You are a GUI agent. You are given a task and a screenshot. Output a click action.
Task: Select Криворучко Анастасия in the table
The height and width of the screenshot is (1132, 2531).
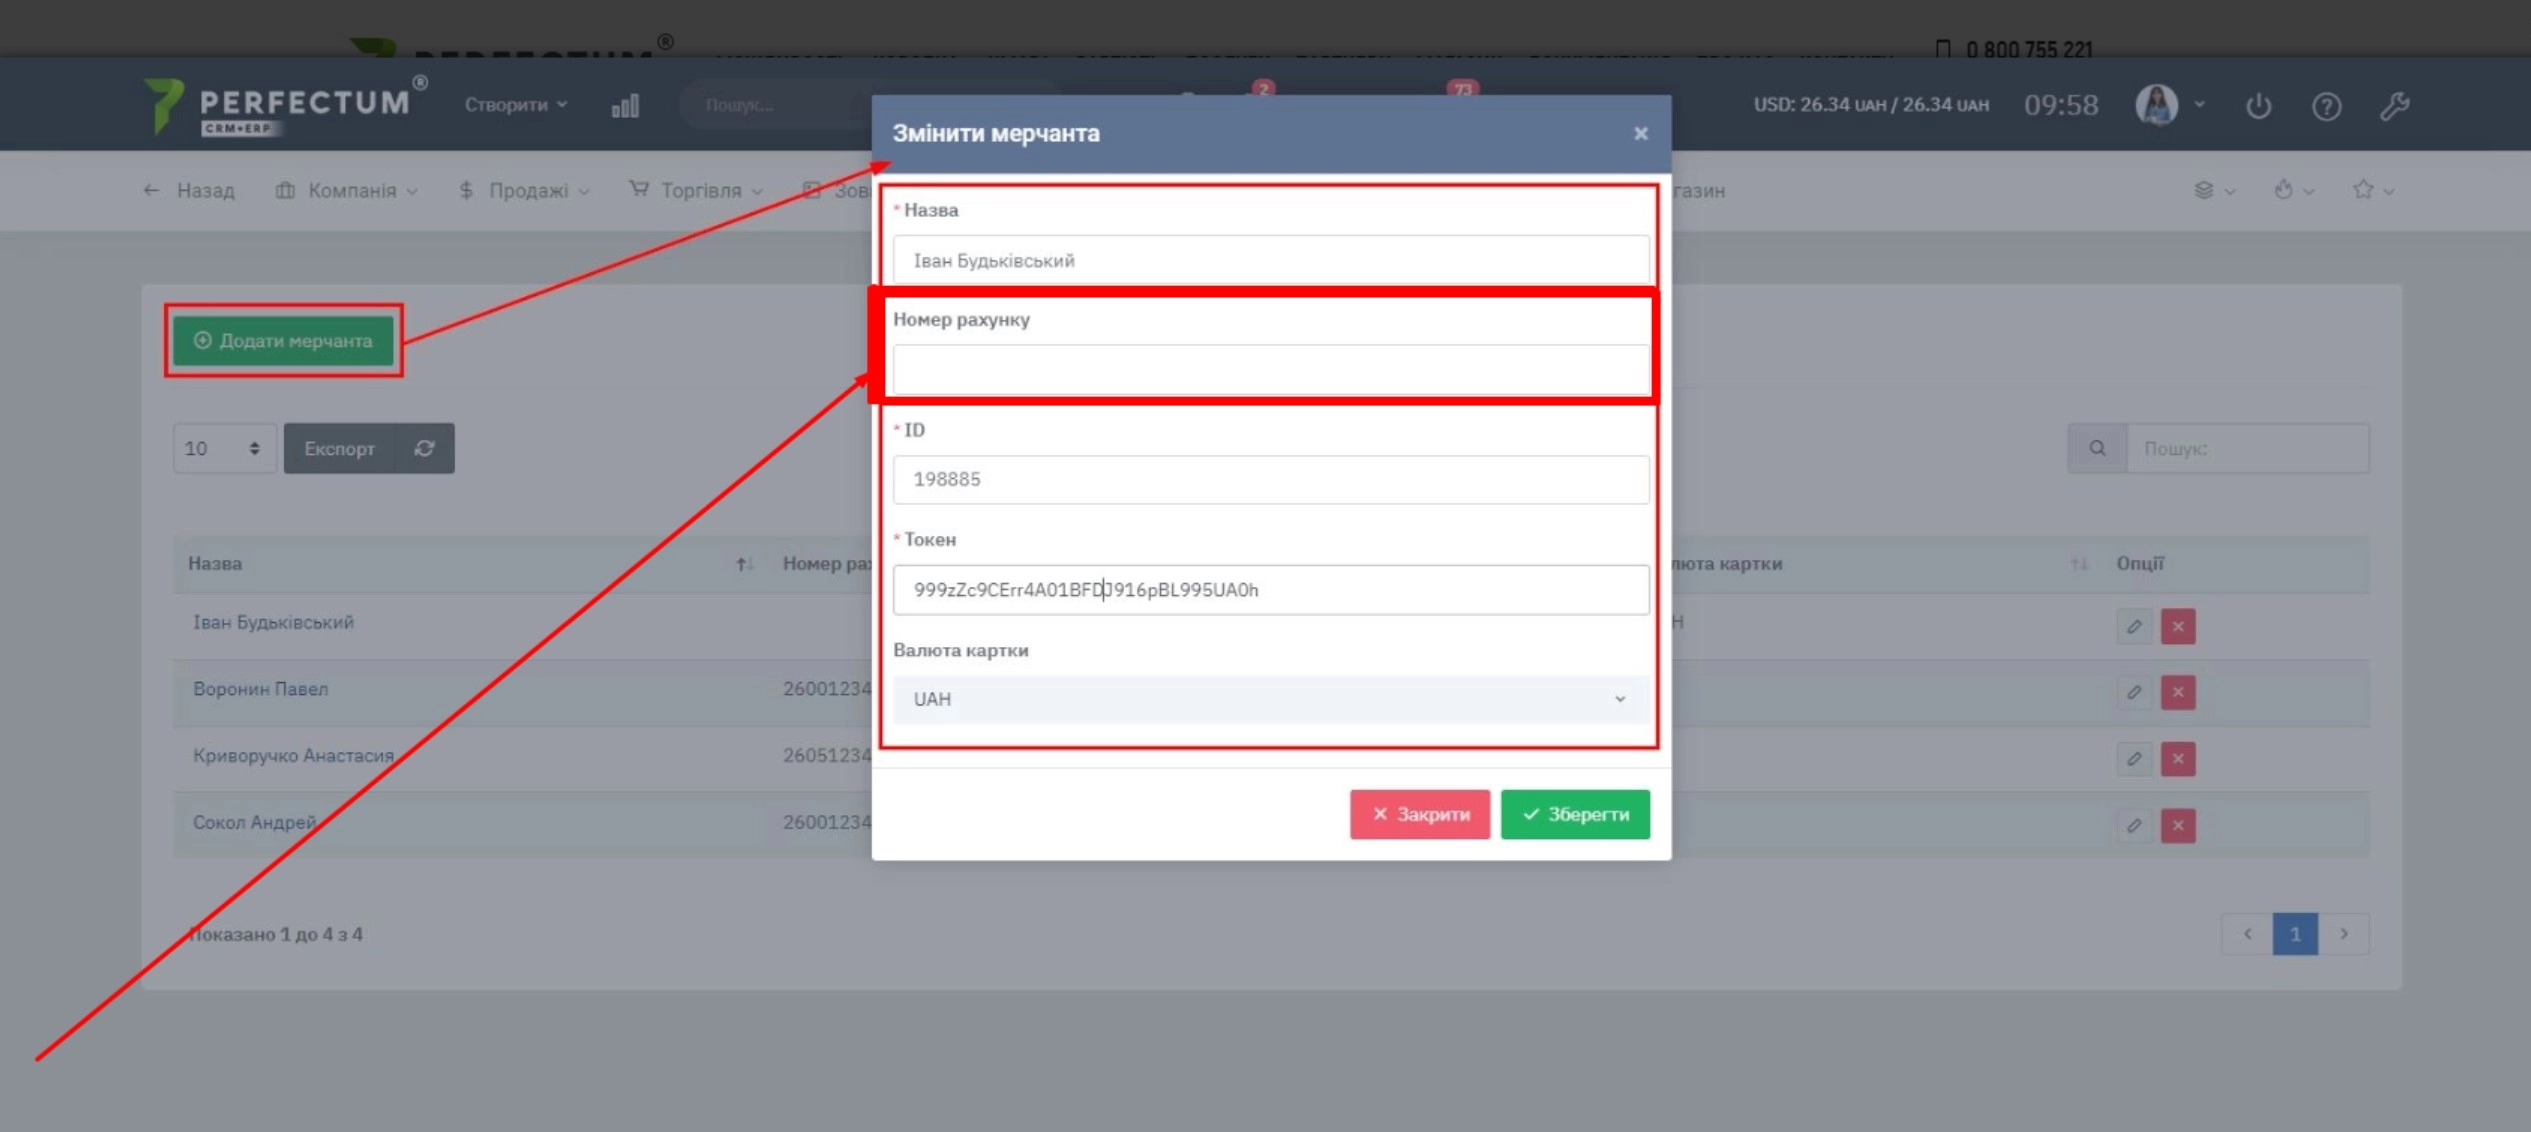tap(293, 755)
